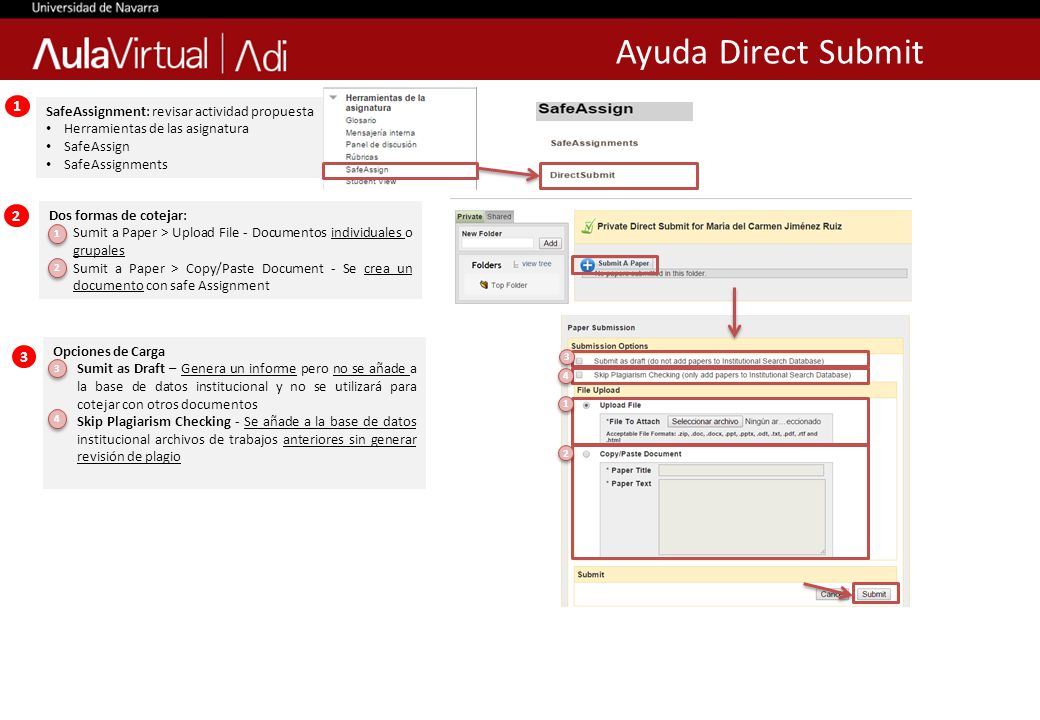
Task: Click the File Upload section header
Action: click(x=598, y=390)
